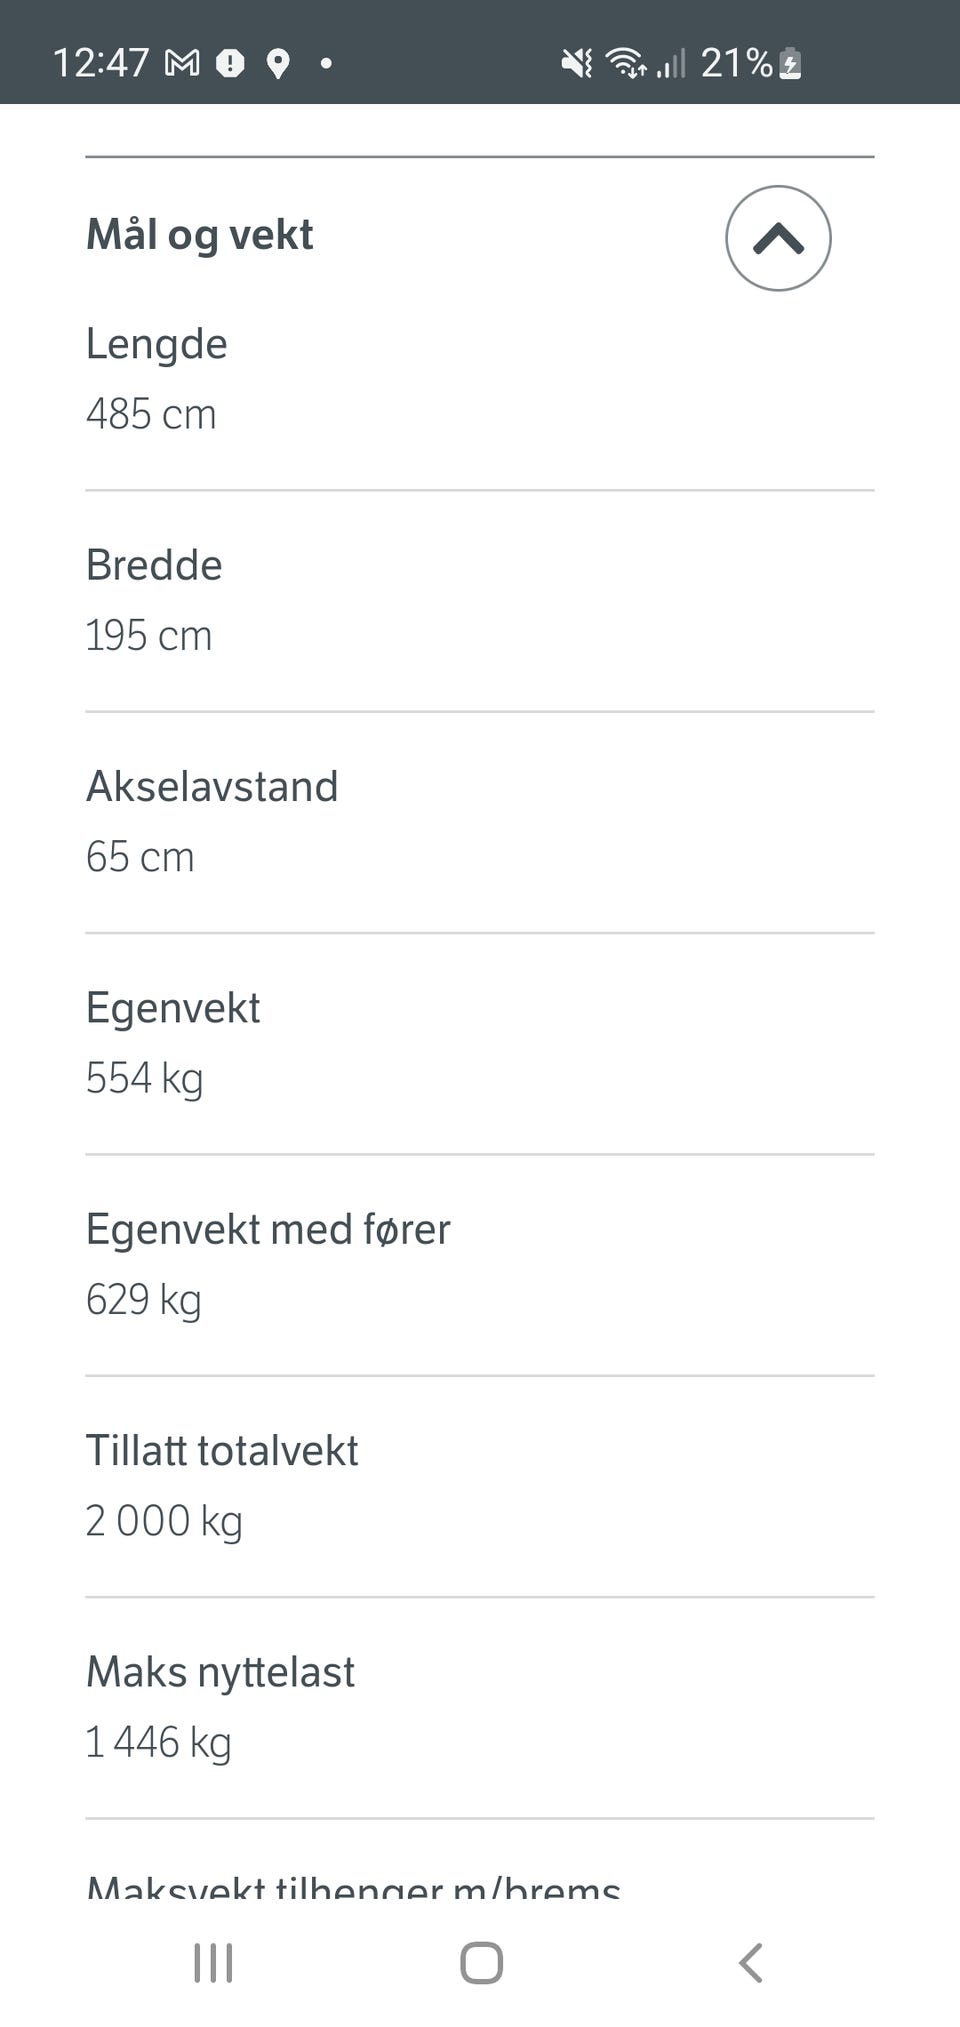Screen dimensions: 960x2027
Task: Tap the Maksvekt tilhenger m/brems label
Action: click(x=354, y=1887)
